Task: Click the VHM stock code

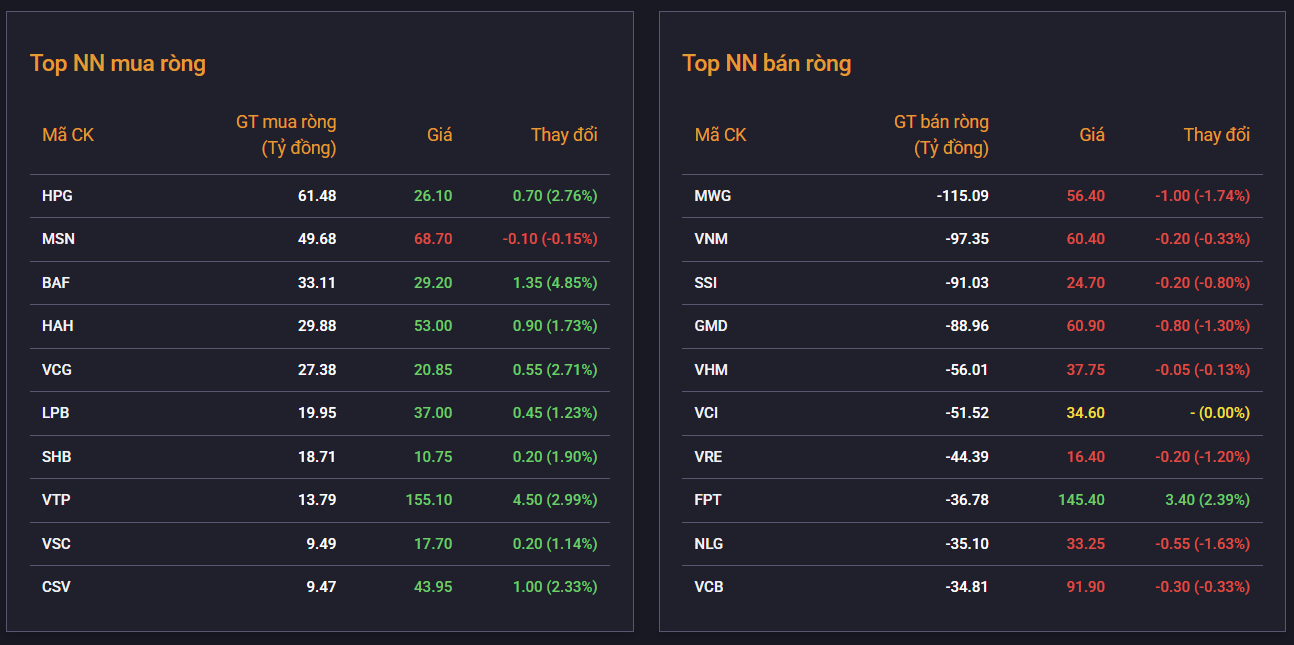Action: point(711,370)
